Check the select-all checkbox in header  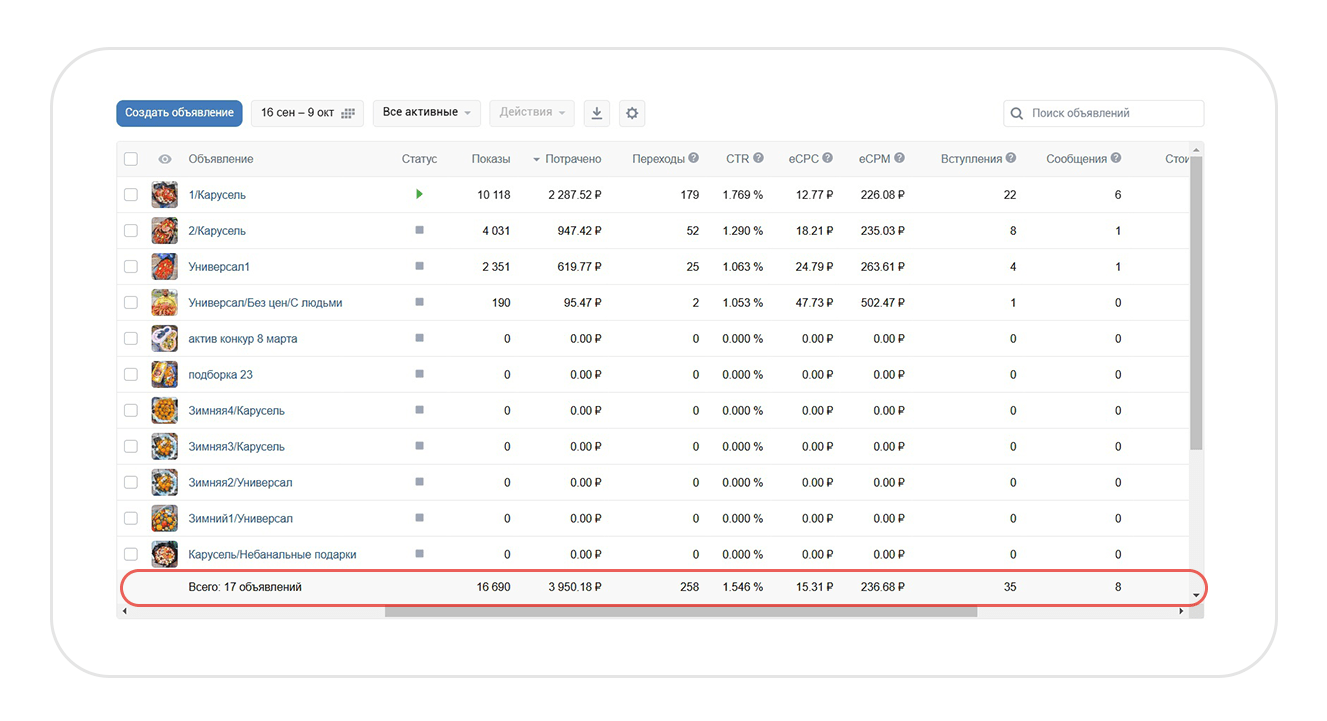pos(131,159)
